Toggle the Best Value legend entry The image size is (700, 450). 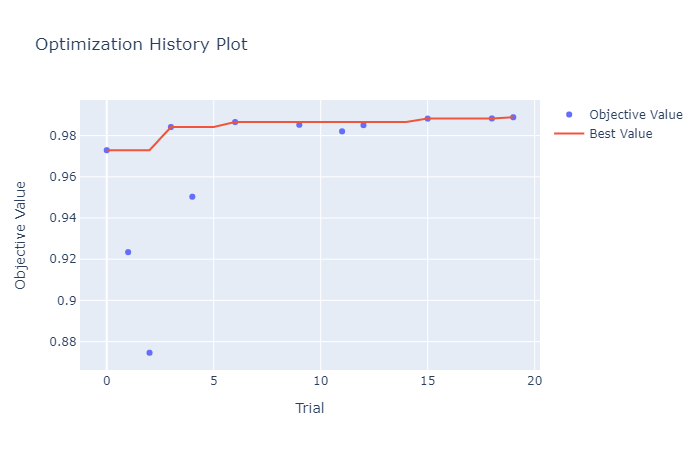620,134
